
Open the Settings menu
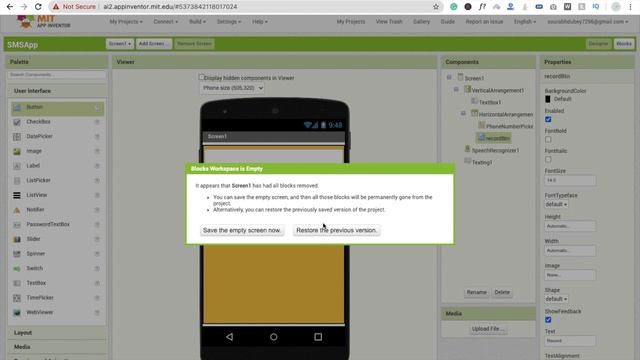pos(229,22)
